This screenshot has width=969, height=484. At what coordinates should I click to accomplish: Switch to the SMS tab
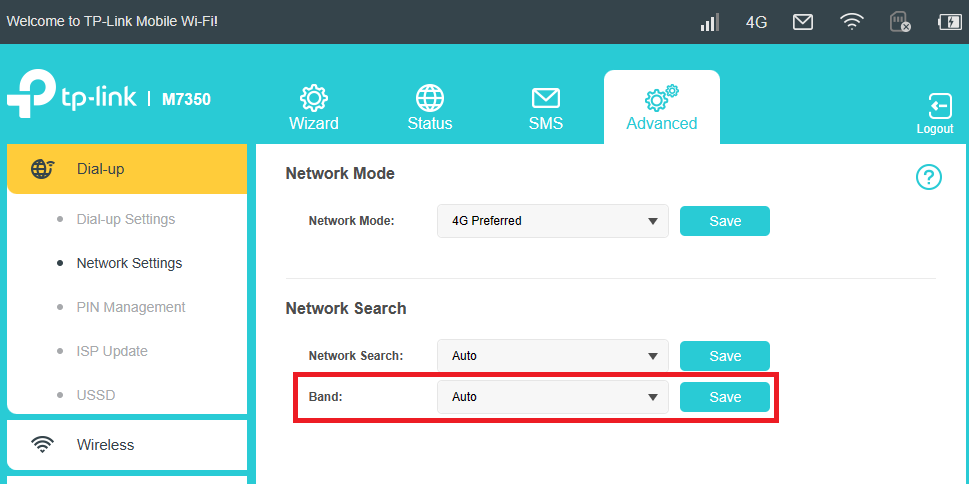click(546, 107)
